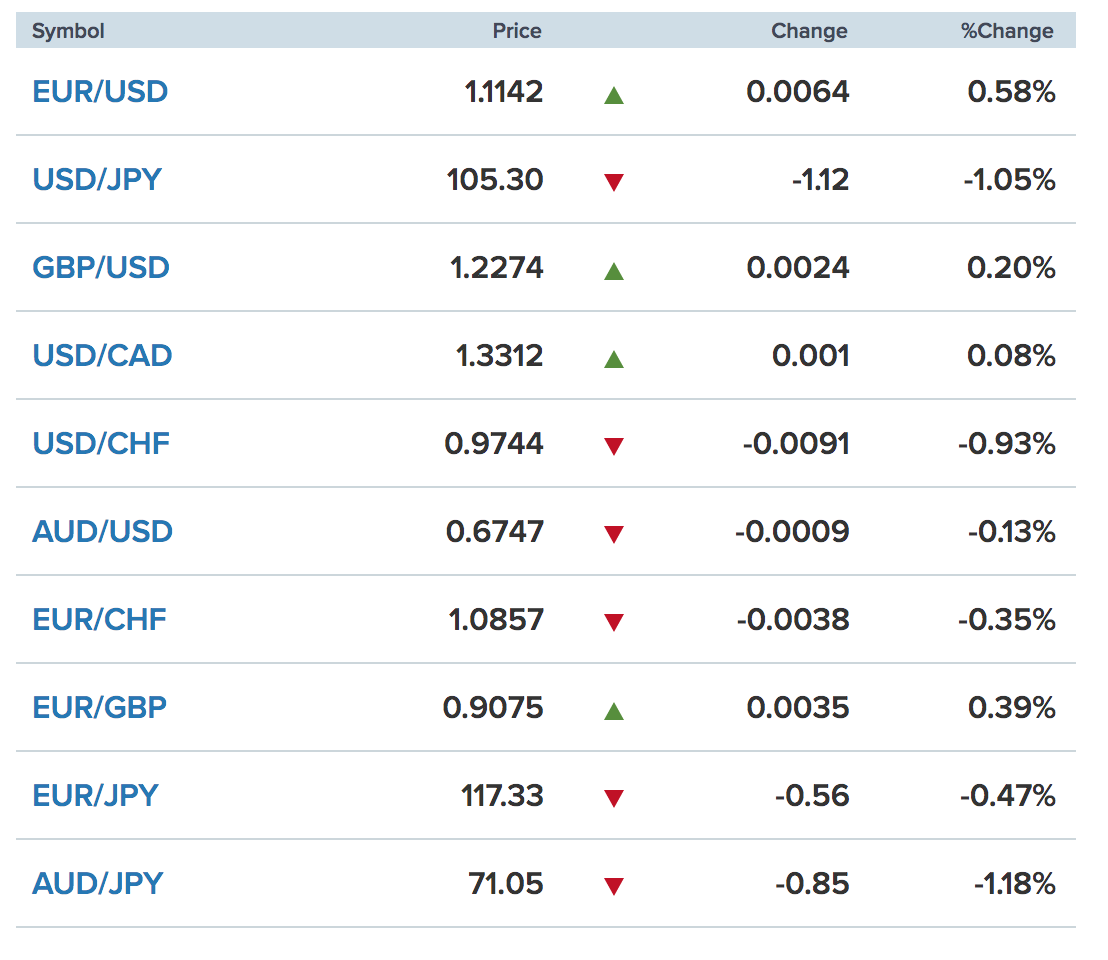The image size is (1108, 960).
Task: Click the green up arrow beside EUR/USD
Action: 613,95
